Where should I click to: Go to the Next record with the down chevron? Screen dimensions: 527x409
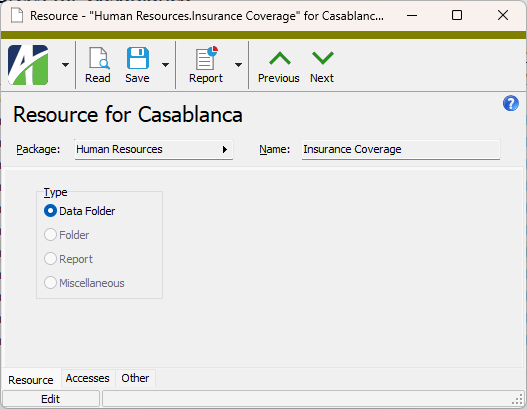(x=322, y=58)
